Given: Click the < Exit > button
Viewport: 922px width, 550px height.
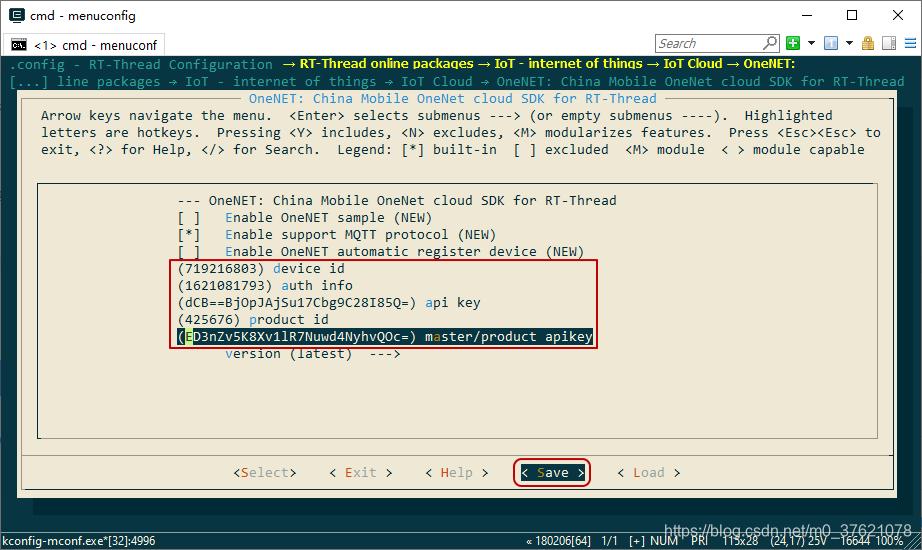Looking at the screenshot, I should tap(360, 473).
